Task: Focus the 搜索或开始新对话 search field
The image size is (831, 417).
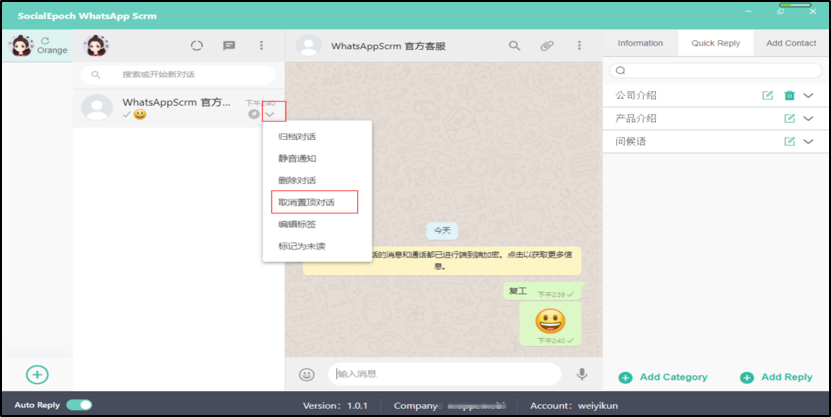Action: tap(178, 75)
